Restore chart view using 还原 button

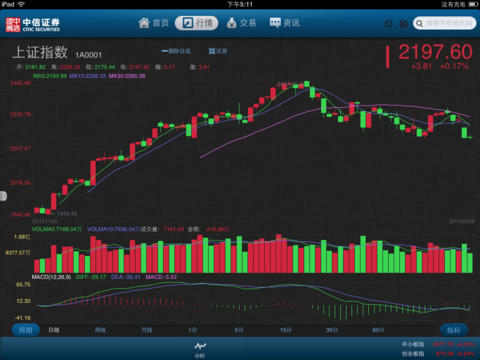tap(218, 51)
